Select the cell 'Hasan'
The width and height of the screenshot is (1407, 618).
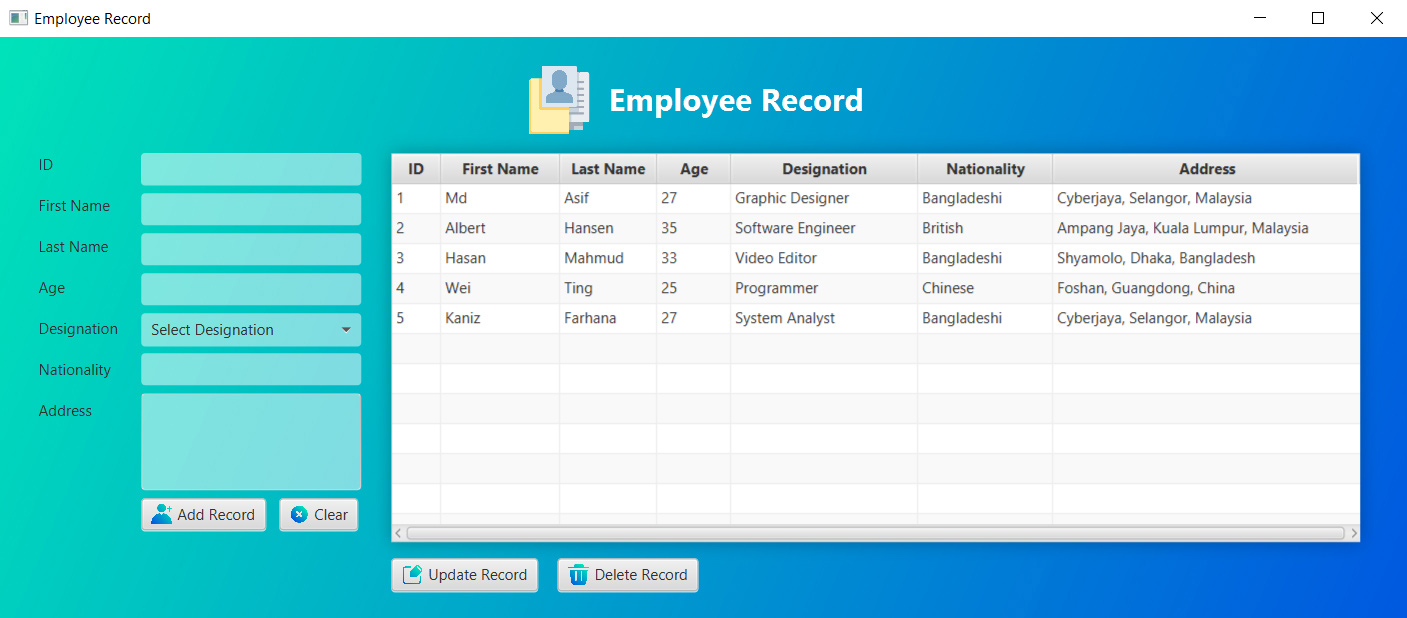(500, 258)
